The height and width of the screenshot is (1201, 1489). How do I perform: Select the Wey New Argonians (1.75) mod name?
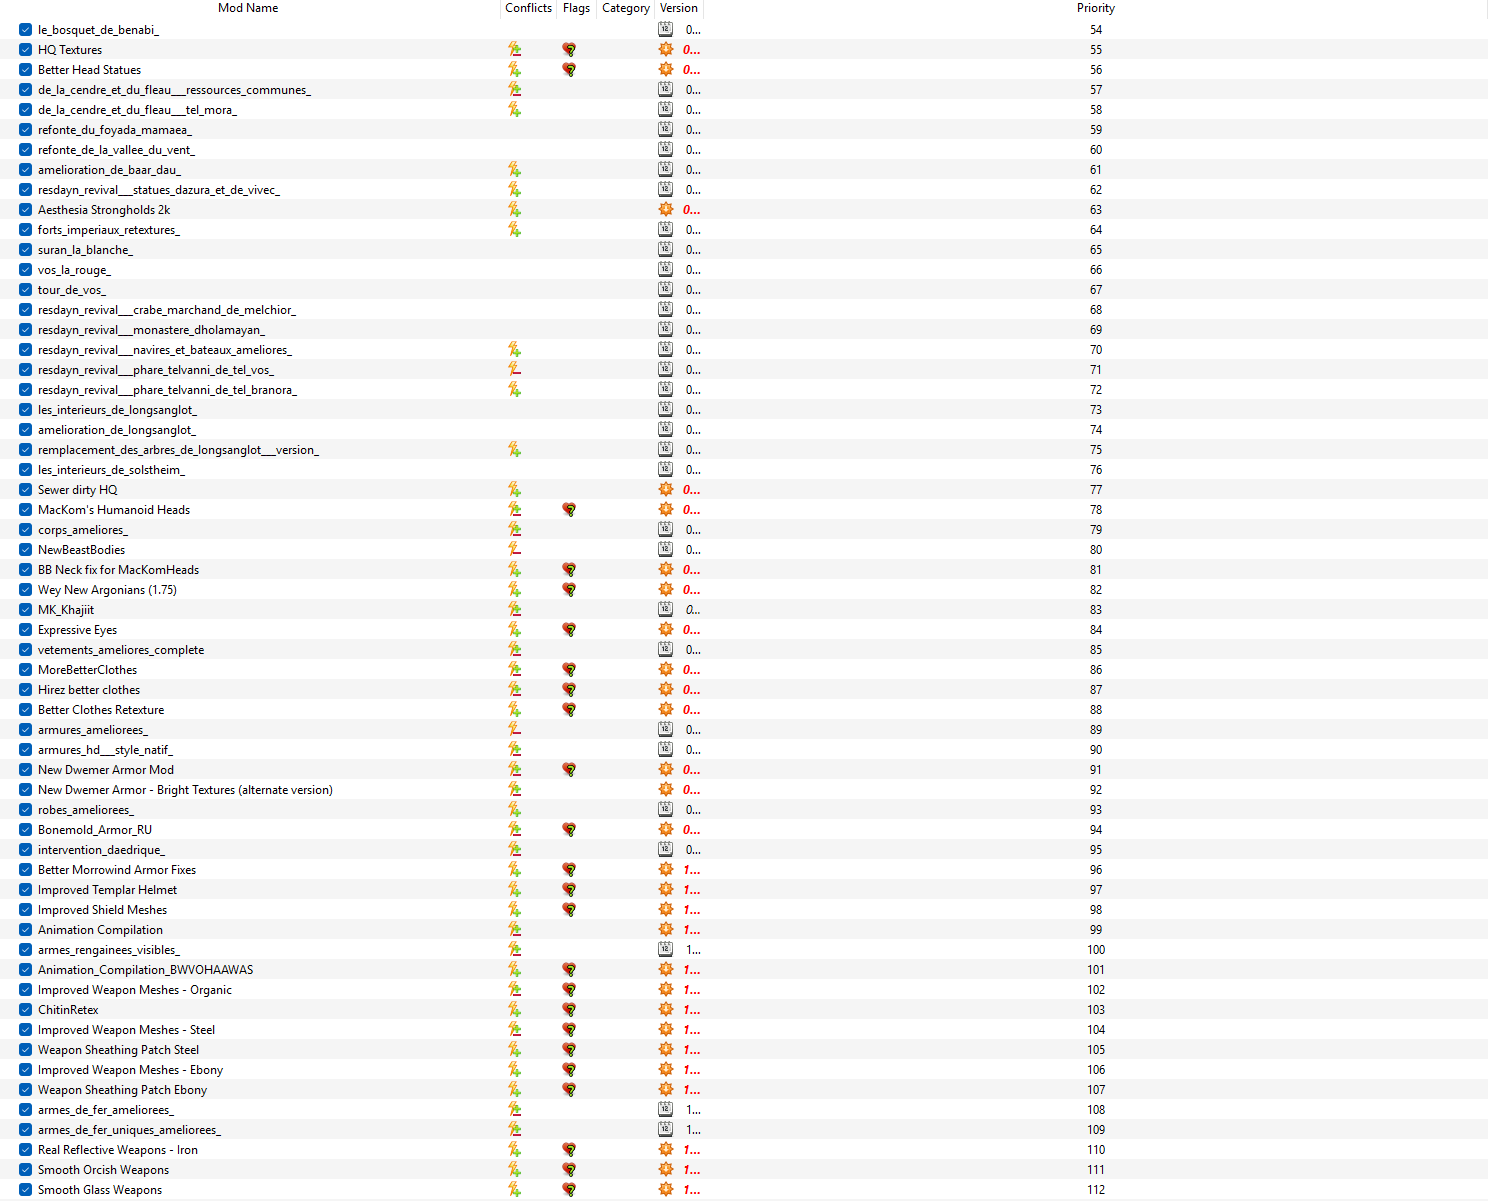pos(107,589)
